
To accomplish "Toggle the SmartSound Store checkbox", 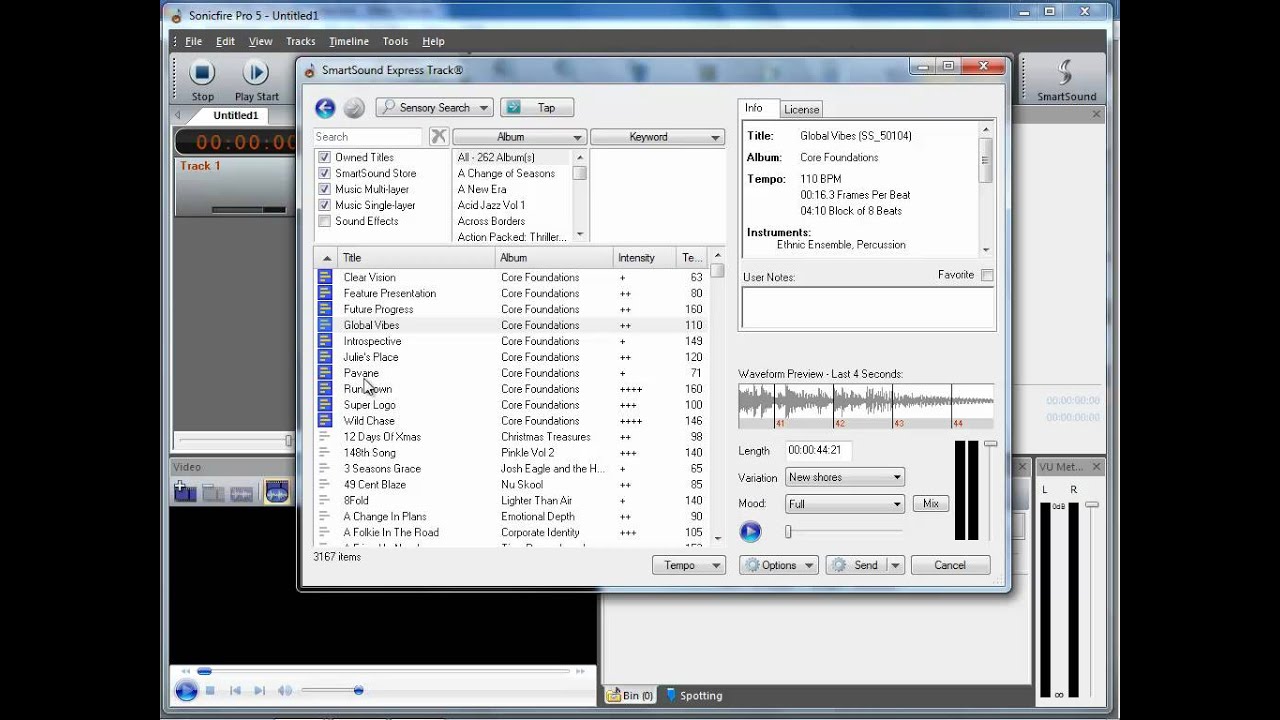I will click(x=324, y=173).
